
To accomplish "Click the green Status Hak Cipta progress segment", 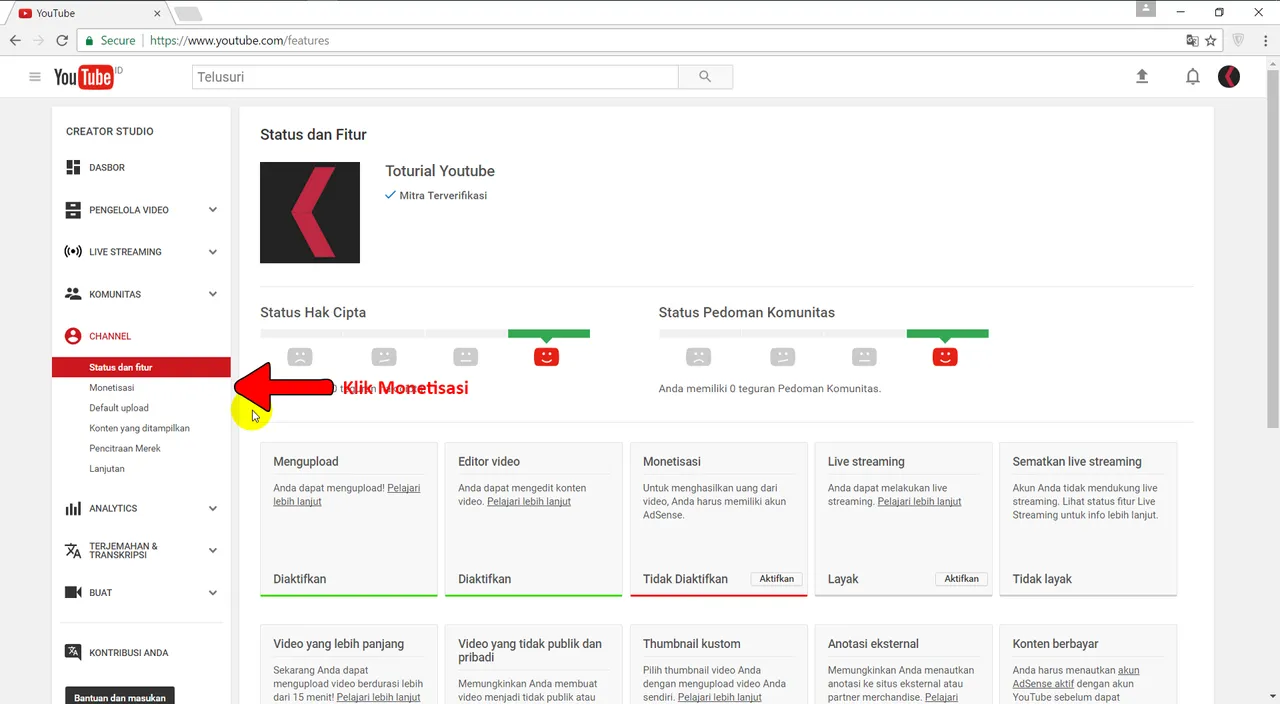I will pyautogui.click(x=549, y=334).
